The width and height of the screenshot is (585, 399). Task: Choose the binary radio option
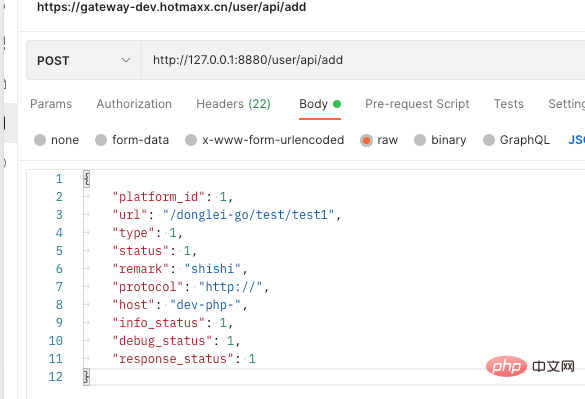coord(420,140)
